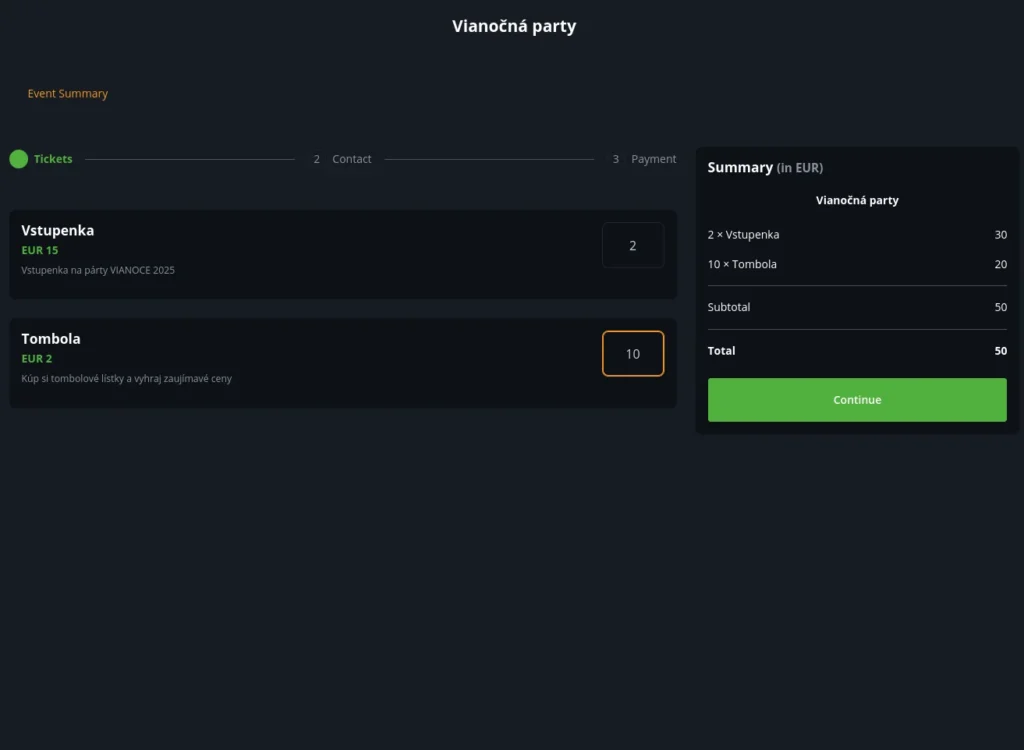The image size is (1024, 750).
Task: Select the 2 × Vstupenka summary line
Action: (x=743, y=235)
